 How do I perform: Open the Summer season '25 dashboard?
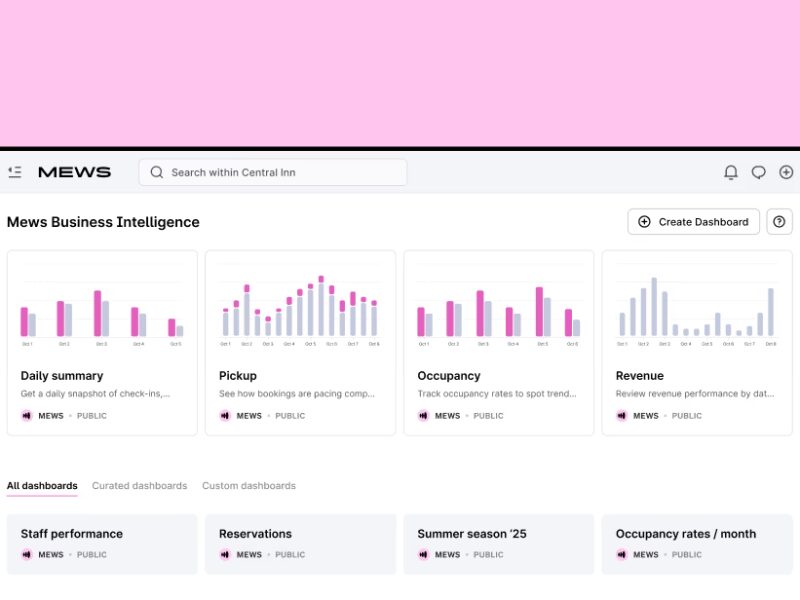(498, 543)
